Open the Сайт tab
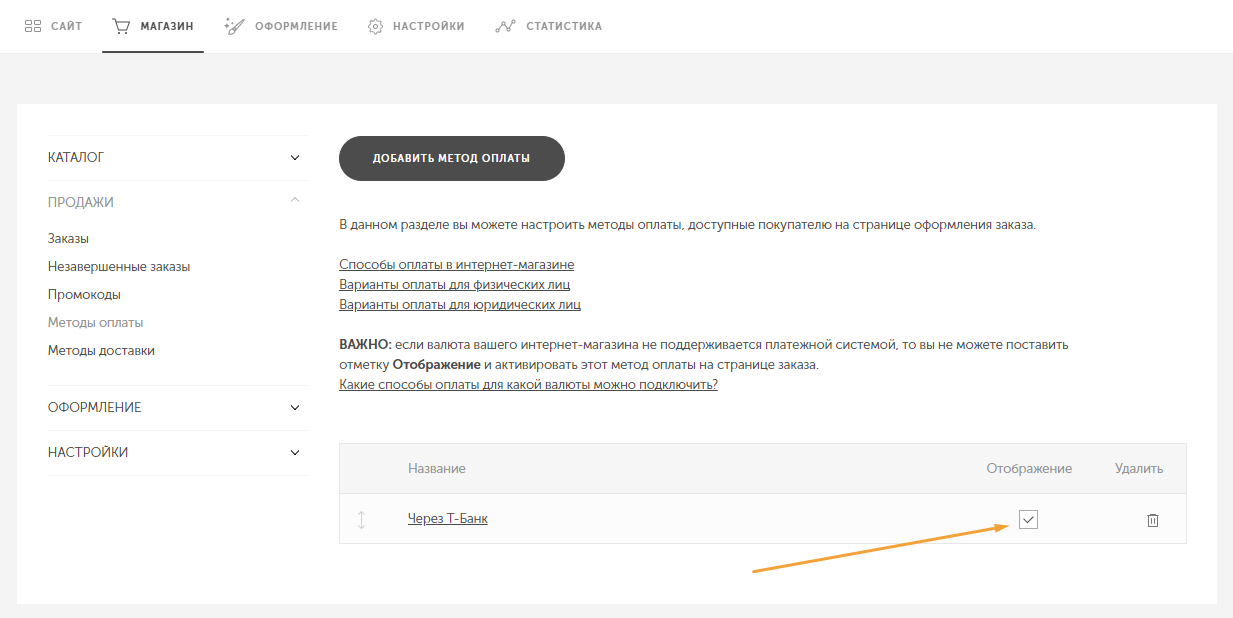Image resolution: width=1233 pixels, height=618 pixels. [x=53, y=26]
